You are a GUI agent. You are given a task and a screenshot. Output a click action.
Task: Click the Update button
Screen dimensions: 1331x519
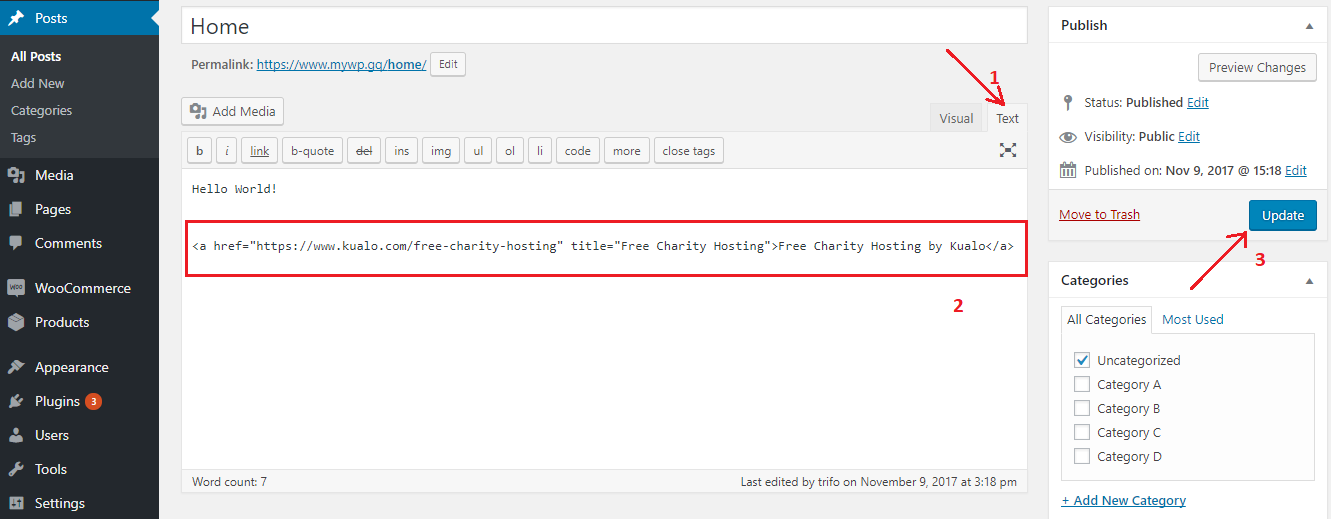(x=1283, y=215)
